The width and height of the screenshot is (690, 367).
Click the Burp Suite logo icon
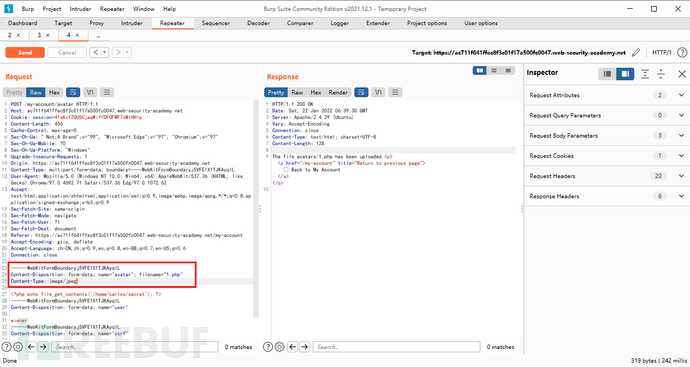pyautogui.click(x=8, y=8)
